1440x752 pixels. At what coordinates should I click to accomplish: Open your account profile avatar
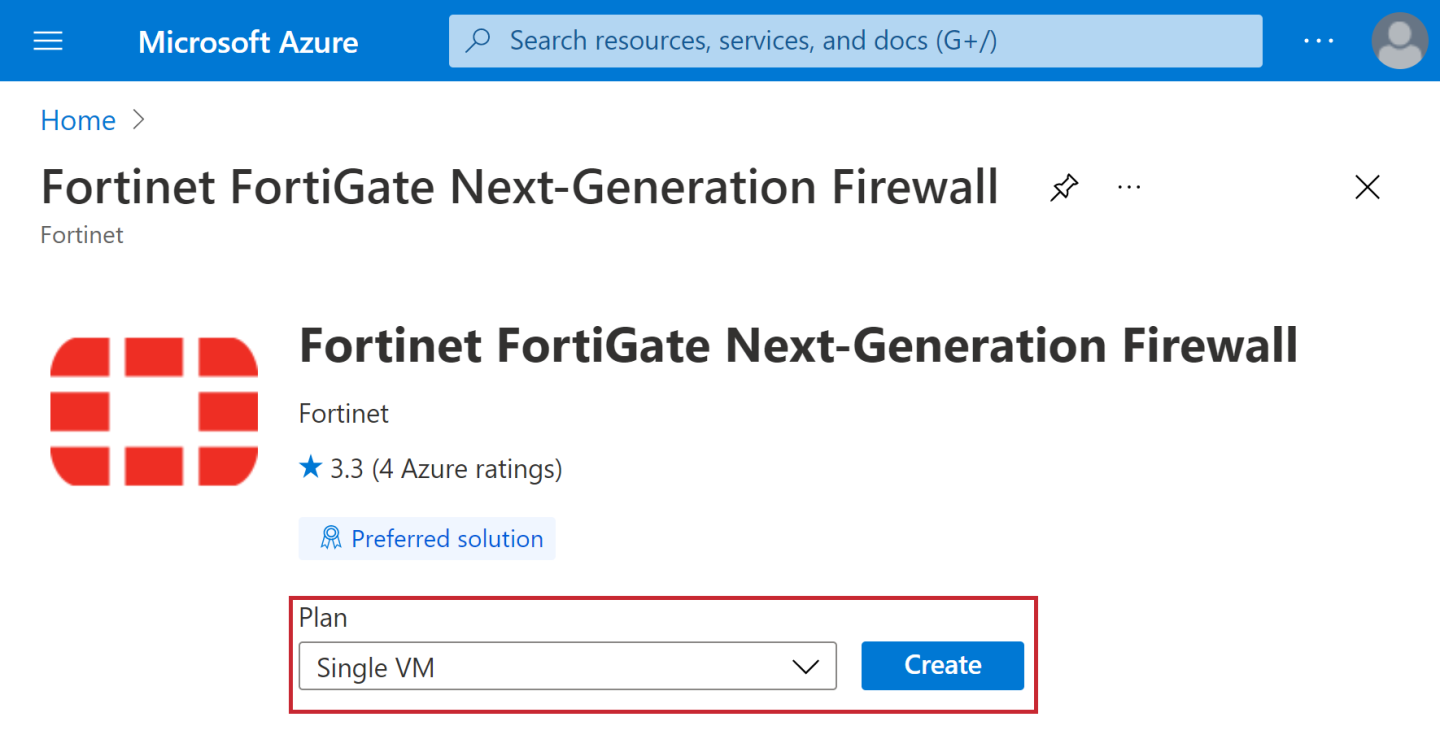pos(1398,40)
